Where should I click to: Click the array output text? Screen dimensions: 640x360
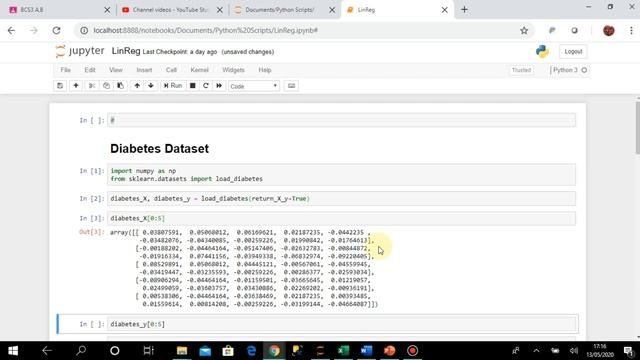(x=244, y=268)
